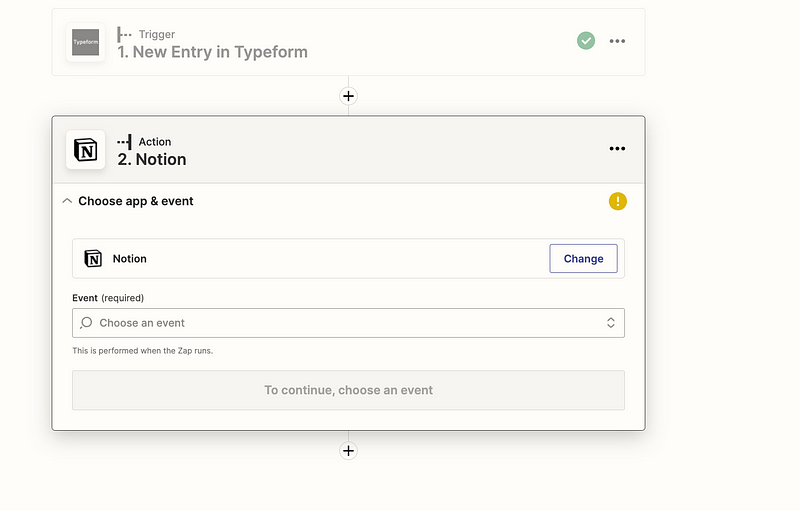This screenshot has height=511, width=800.
Task: Click the small Notion icon in app row
Action: pyautogui.click(x=93, y=259)
